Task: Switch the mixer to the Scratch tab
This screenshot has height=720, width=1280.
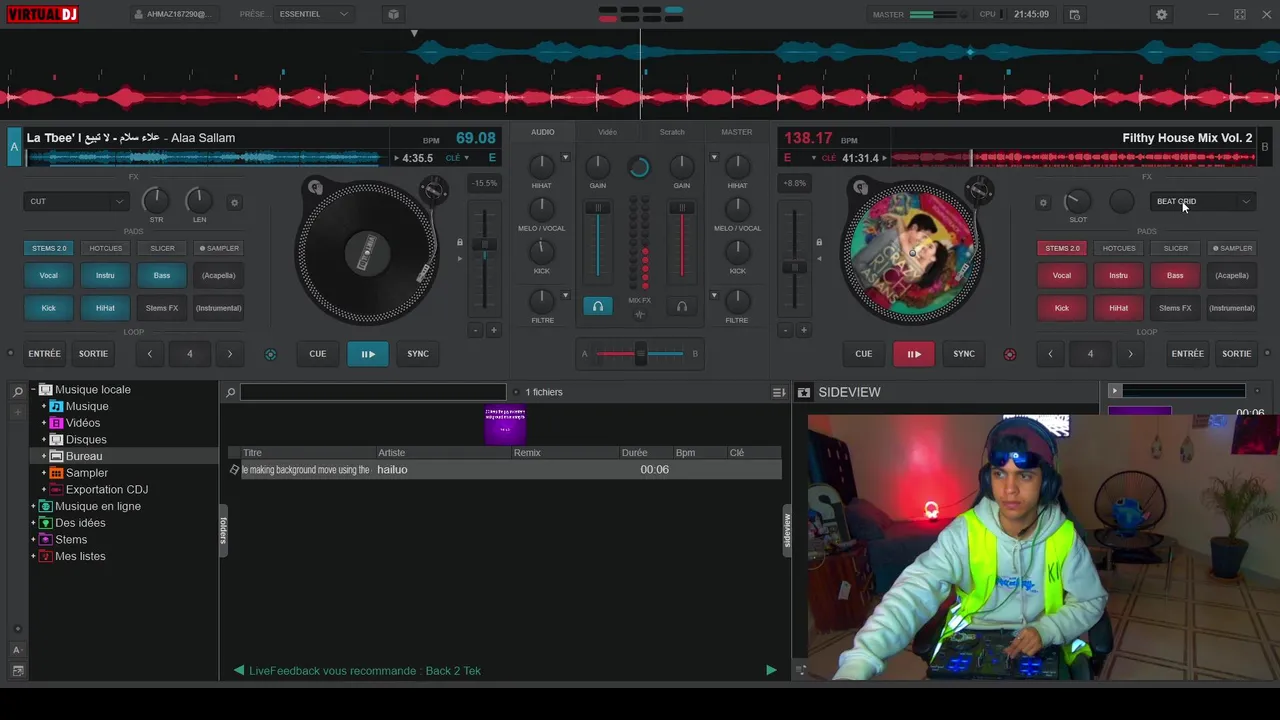Action: 672,132
